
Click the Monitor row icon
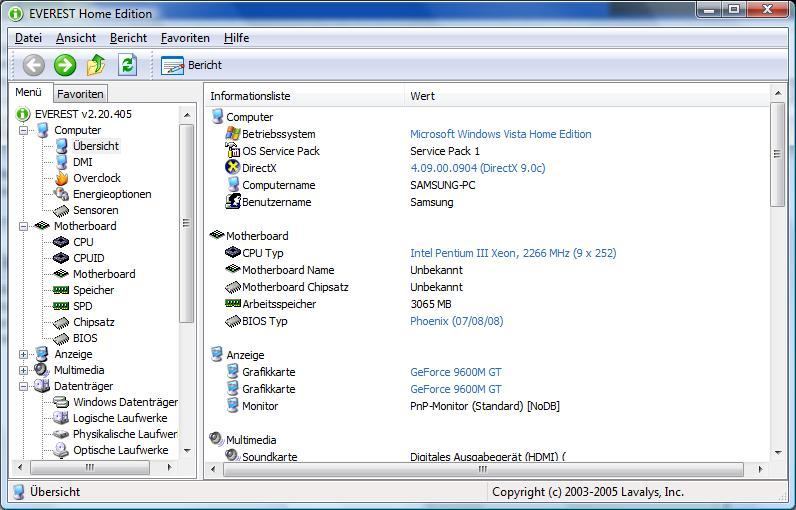point(233,405)
